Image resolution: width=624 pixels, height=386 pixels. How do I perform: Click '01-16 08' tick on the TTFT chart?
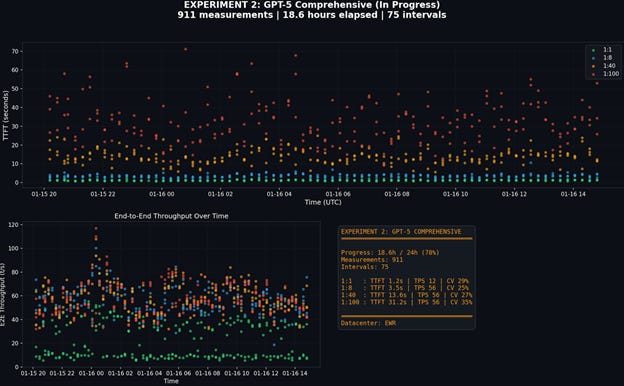tap(397, 194)
